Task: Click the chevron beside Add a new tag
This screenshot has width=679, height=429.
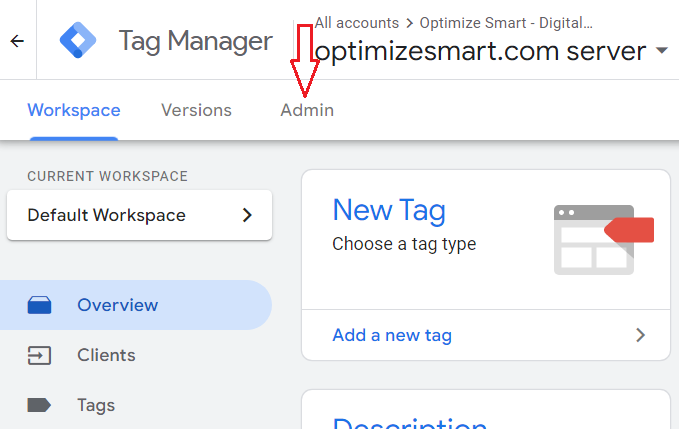Action: pos(641,335)
